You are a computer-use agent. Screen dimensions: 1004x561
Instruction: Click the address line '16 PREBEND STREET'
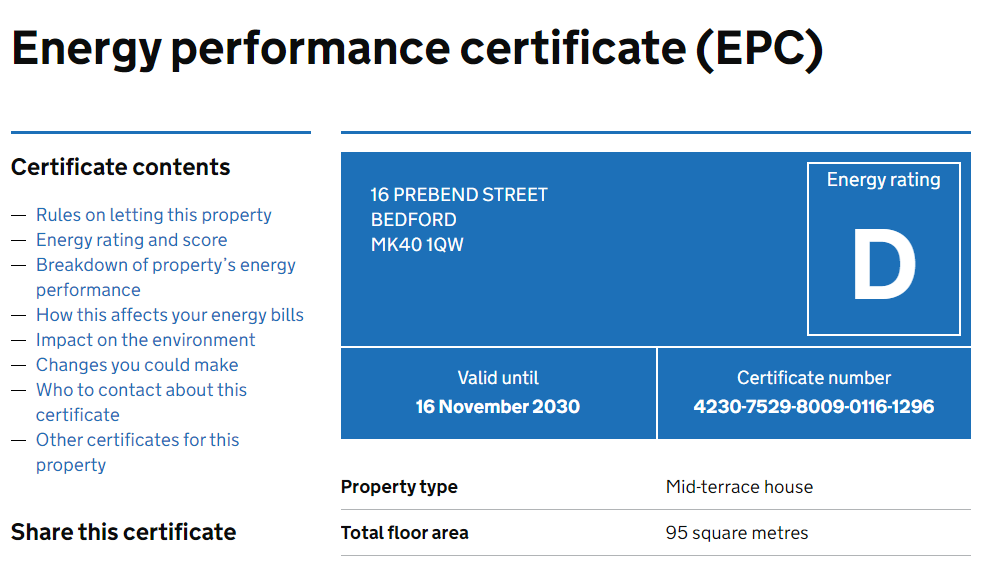pyautogui.click(x=459, y=195)
